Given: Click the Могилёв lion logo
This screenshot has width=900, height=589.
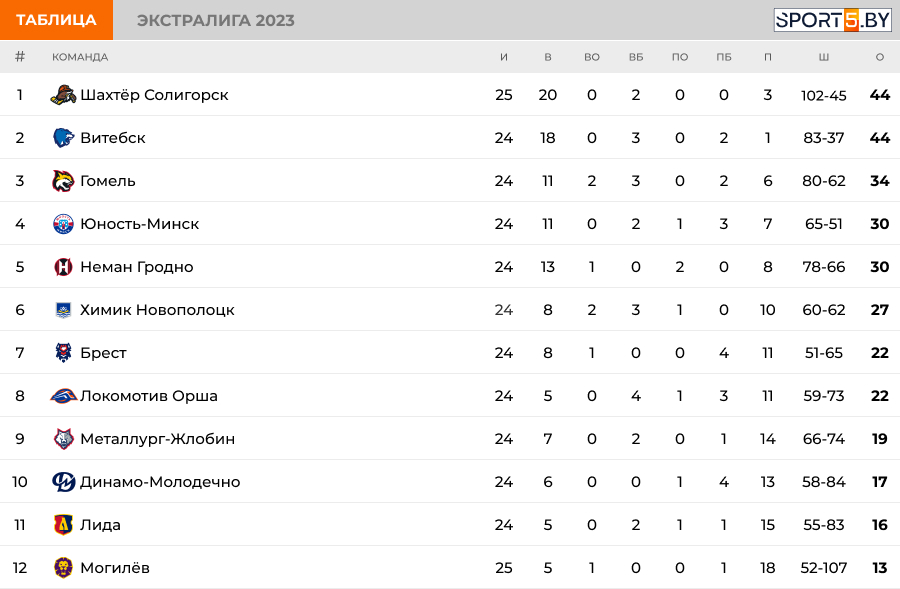Looking at the screenshot, I should click(x=63, y=568).
